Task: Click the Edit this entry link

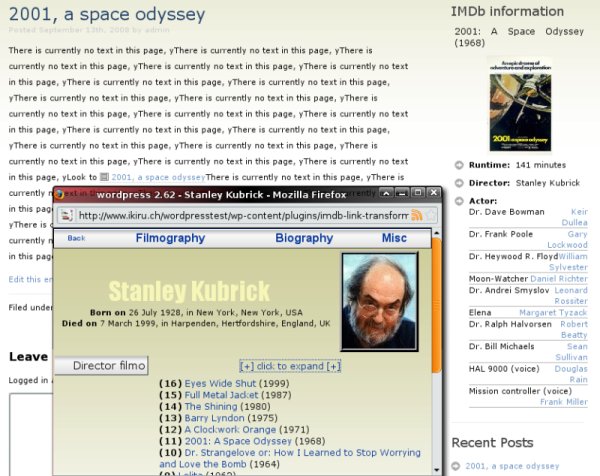Action: click(30, 279)
